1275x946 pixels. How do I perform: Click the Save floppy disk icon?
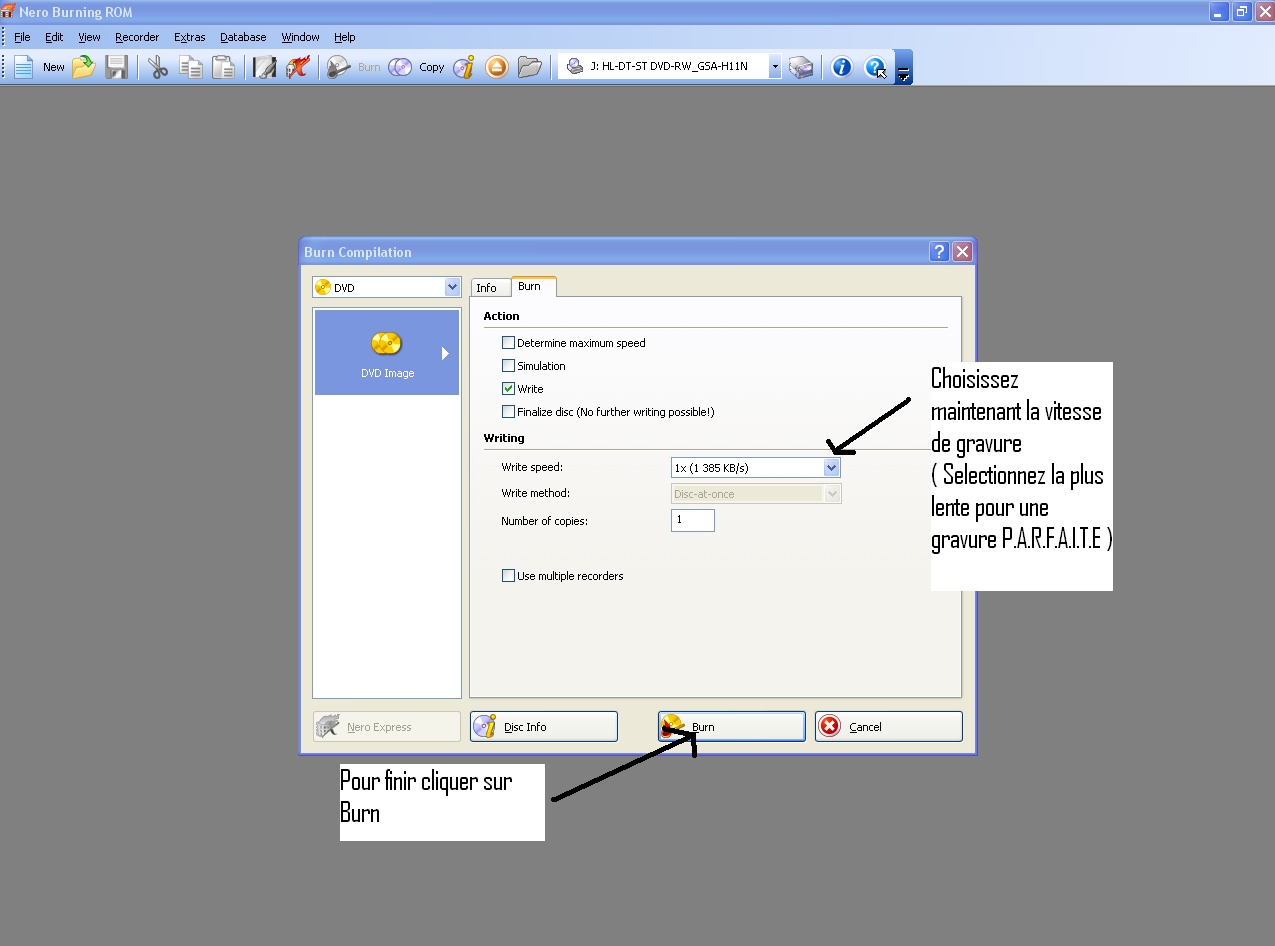click(117, 67)
